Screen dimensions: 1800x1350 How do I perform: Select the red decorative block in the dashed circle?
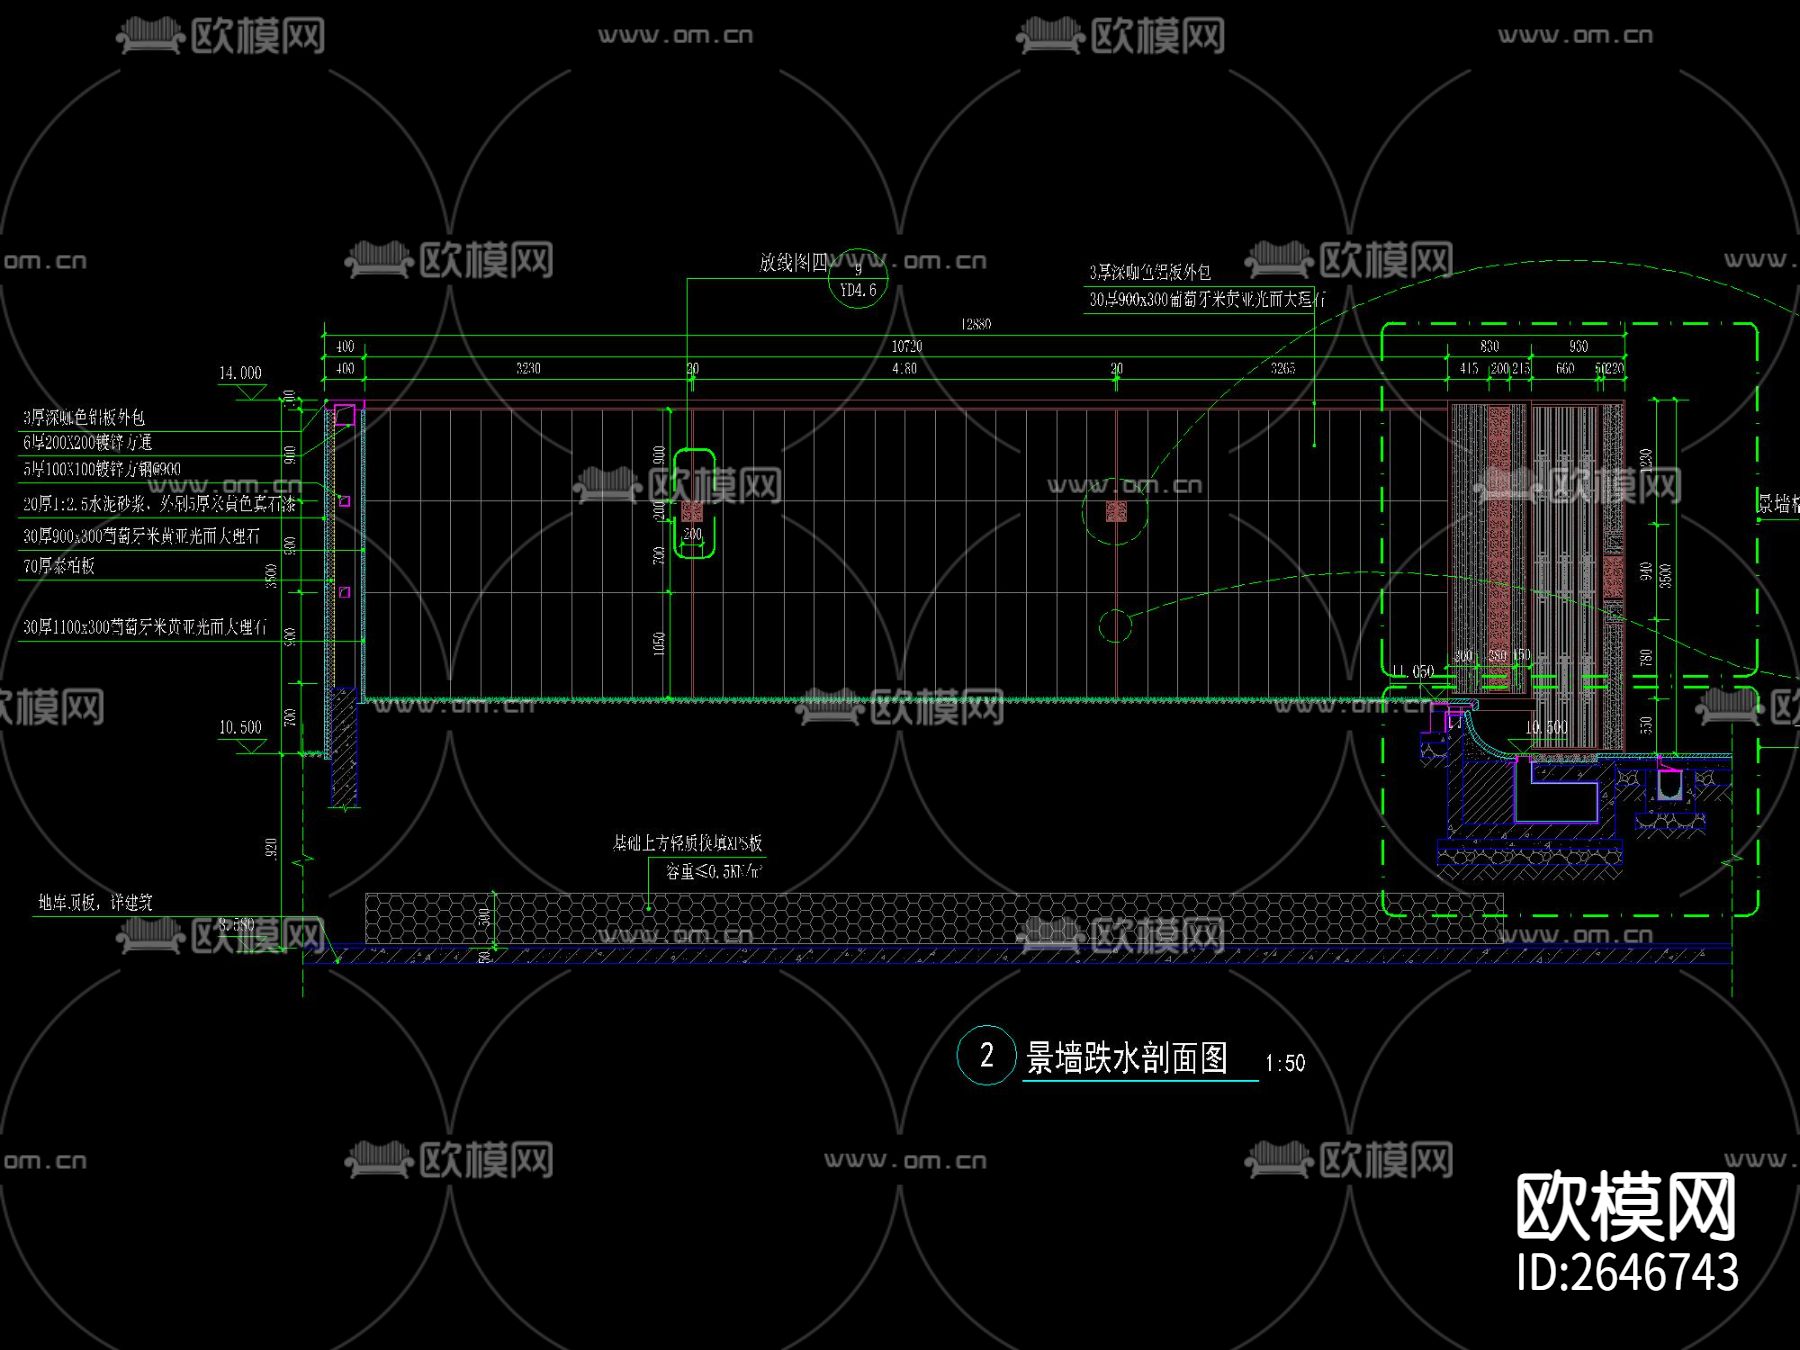pyautogui.click(x=1116, y=511)
